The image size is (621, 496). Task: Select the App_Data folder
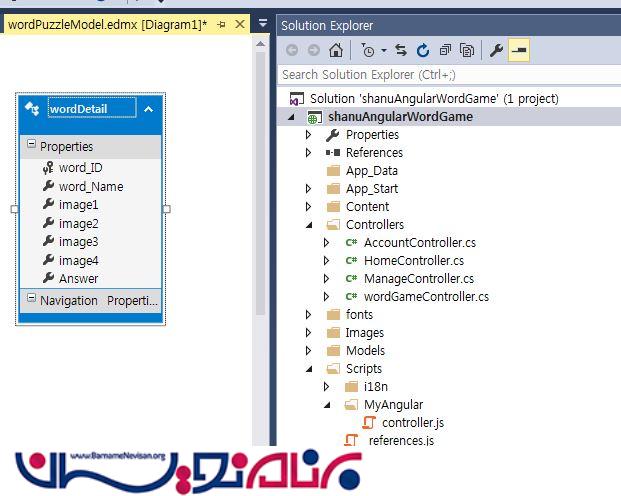point(371,171)
